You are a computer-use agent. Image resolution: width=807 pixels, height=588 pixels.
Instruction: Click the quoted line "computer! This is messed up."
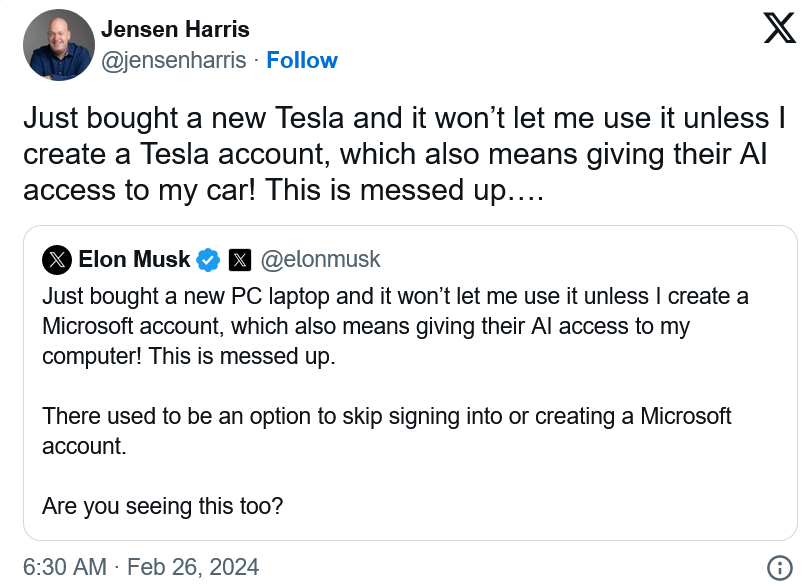189,357
